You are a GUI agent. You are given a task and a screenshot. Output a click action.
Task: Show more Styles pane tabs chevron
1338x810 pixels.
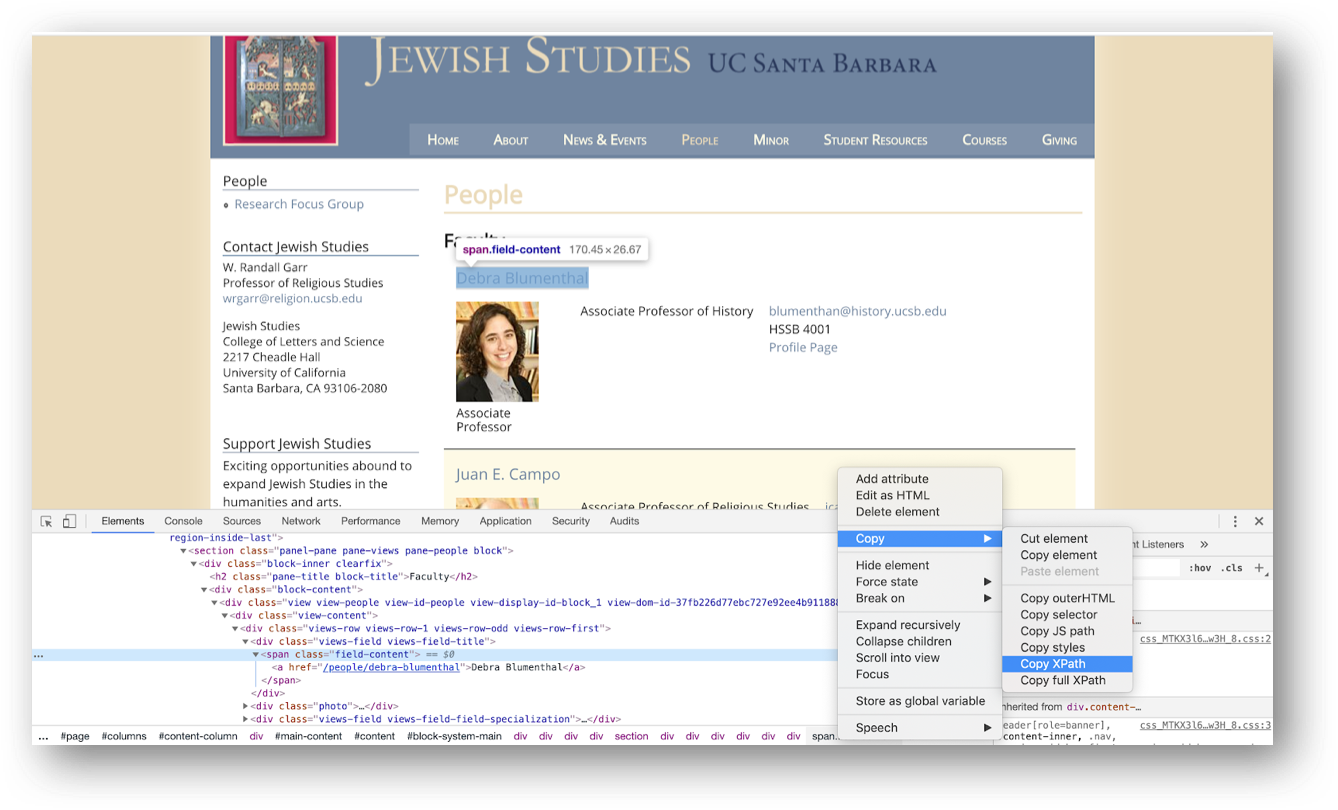[x=1204, y=544]
